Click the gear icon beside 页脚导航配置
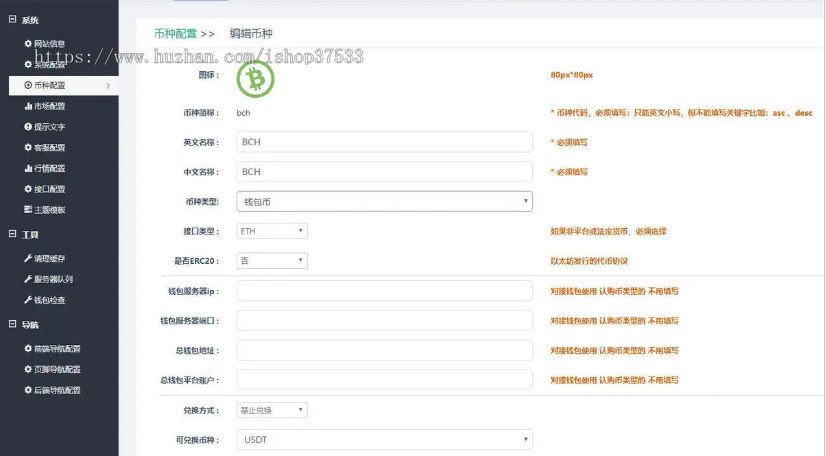The image size is (826, 456). 28,370
